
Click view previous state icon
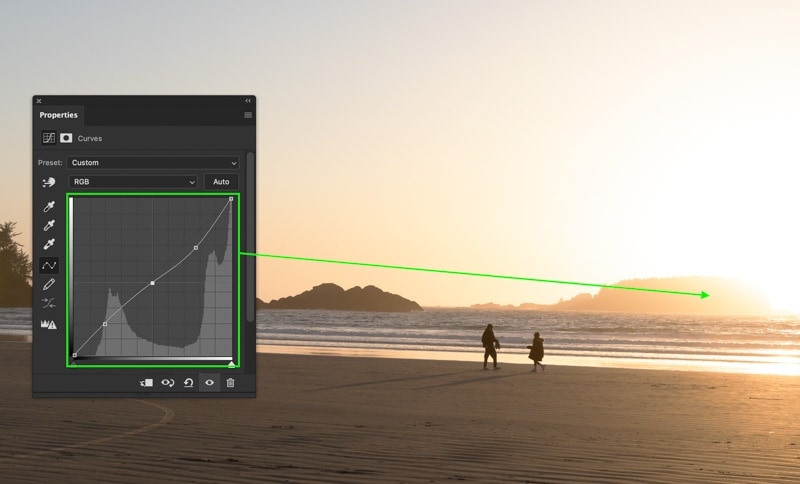coord(168,382)
